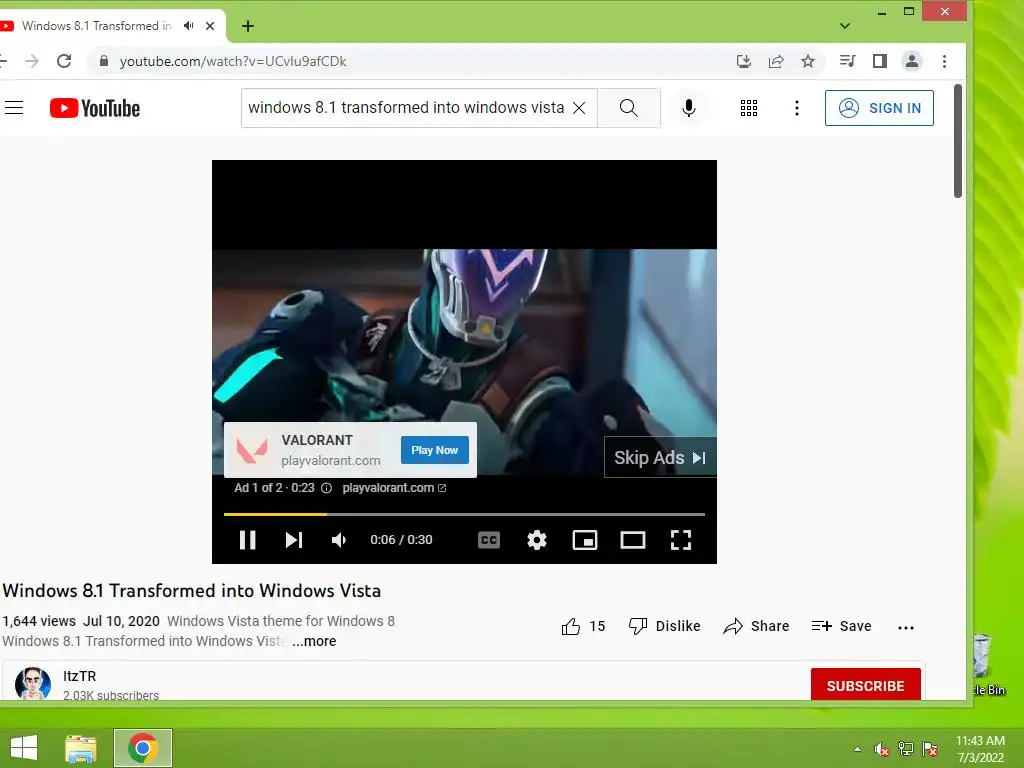1024x768 pixels.
Task: Mute the player volume
Action: 339,539
